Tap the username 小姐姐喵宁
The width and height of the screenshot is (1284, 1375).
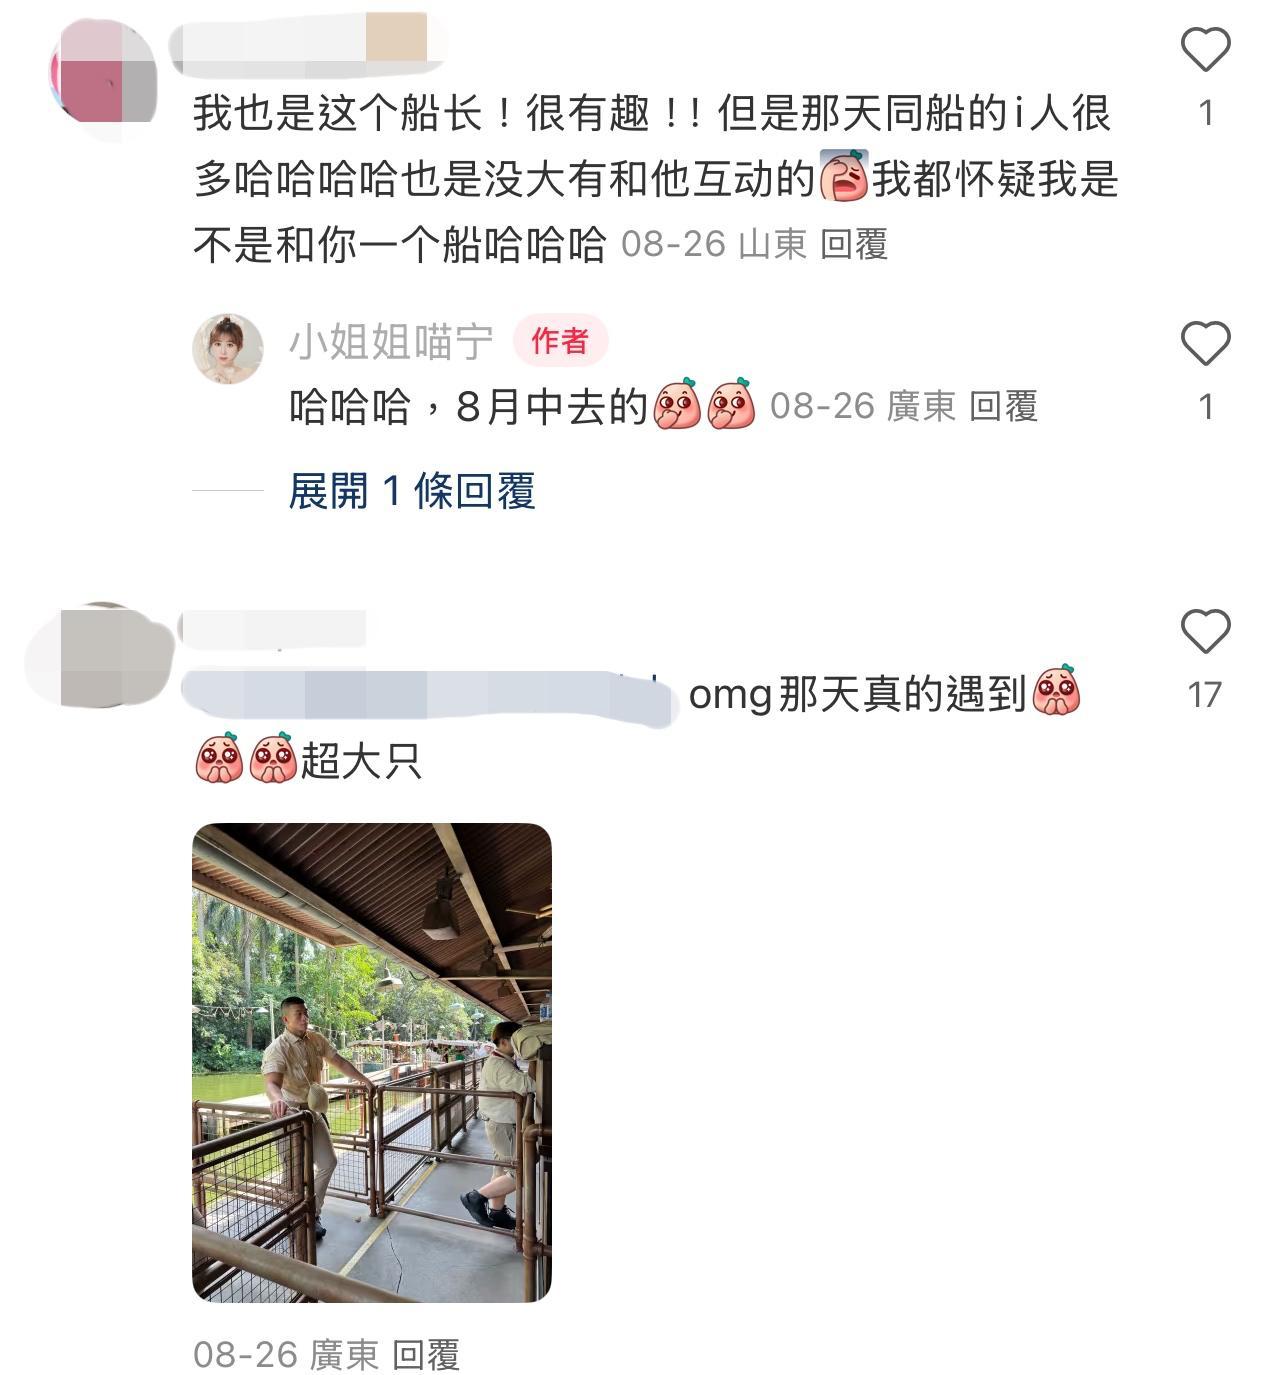391,343
